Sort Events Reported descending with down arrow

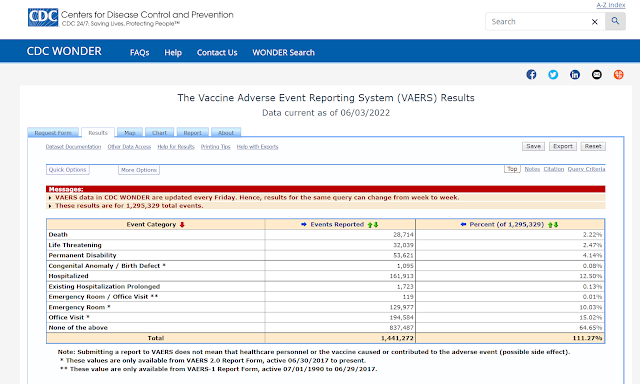[376, 225]
